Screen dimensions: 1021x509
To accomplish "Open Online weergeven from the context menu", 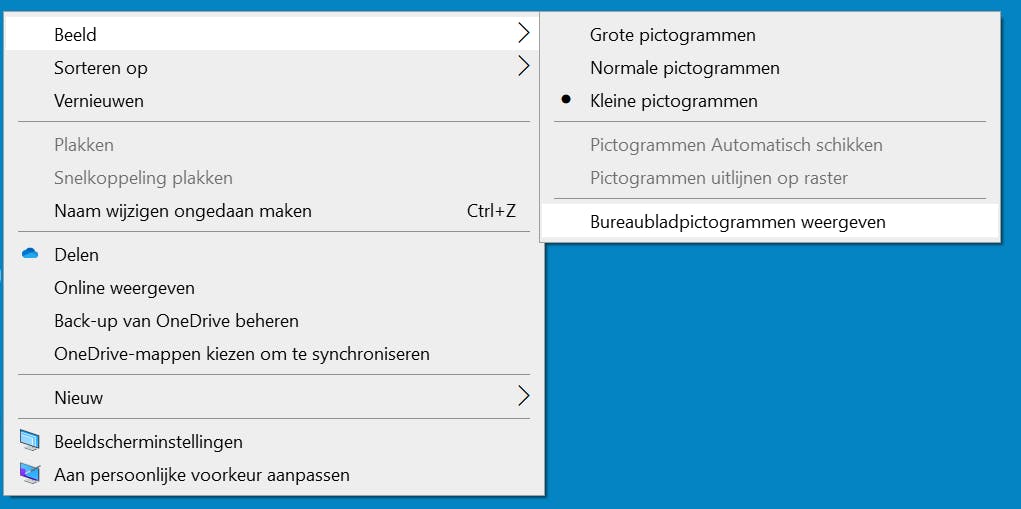I will click(124, 288).
